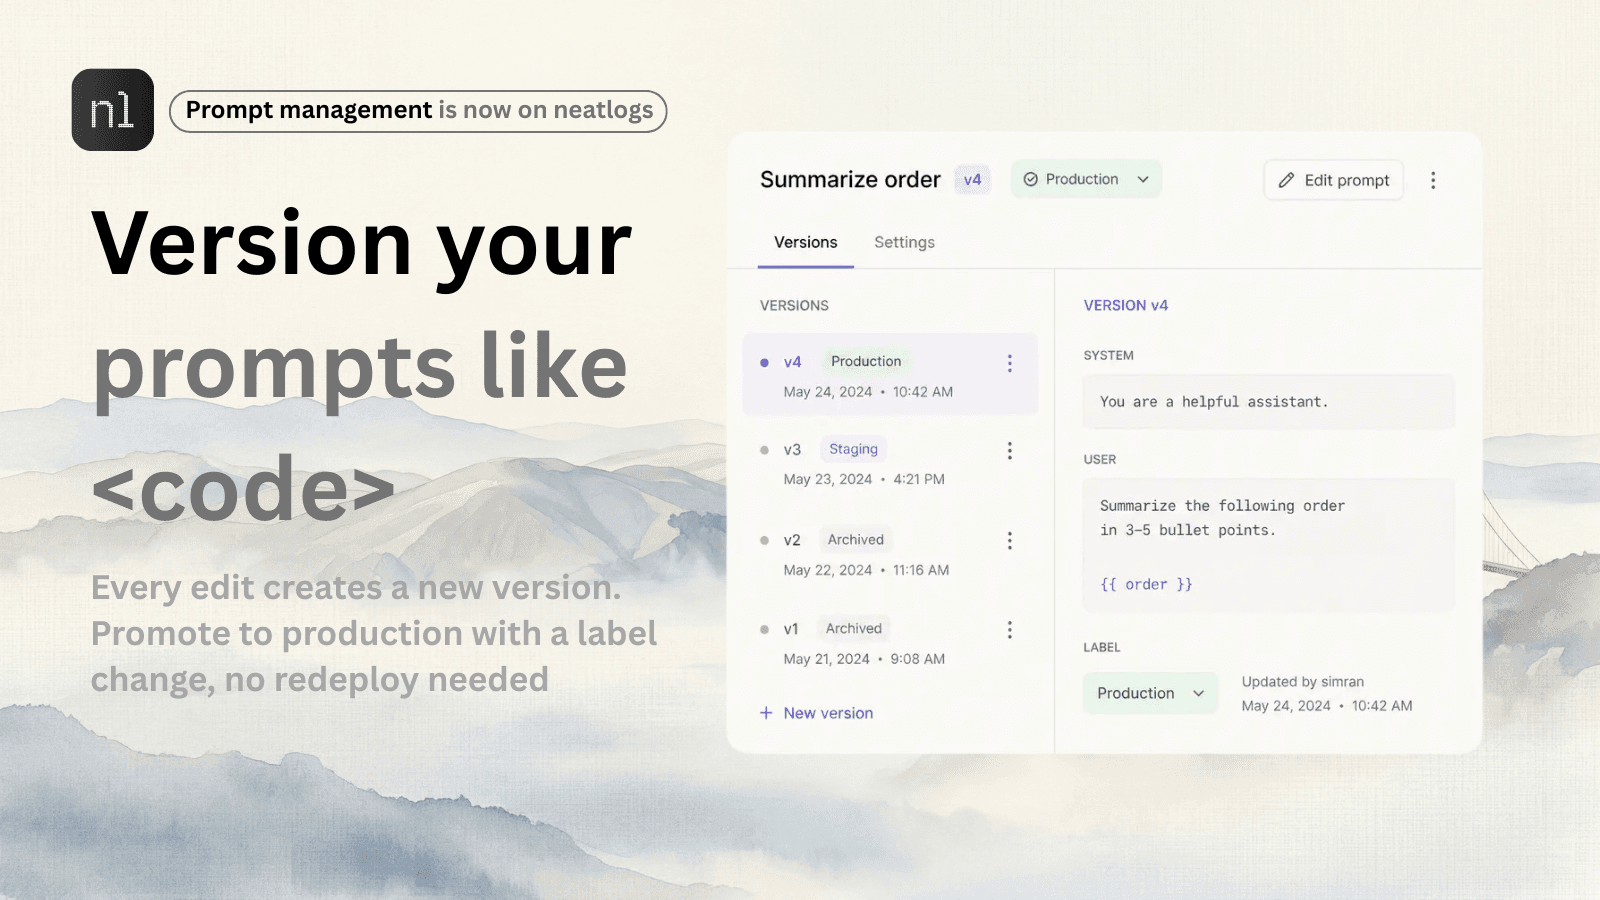Click the chevron of the LABEL Production dropdown
Screen dimensions: 1600x900
1198,693
